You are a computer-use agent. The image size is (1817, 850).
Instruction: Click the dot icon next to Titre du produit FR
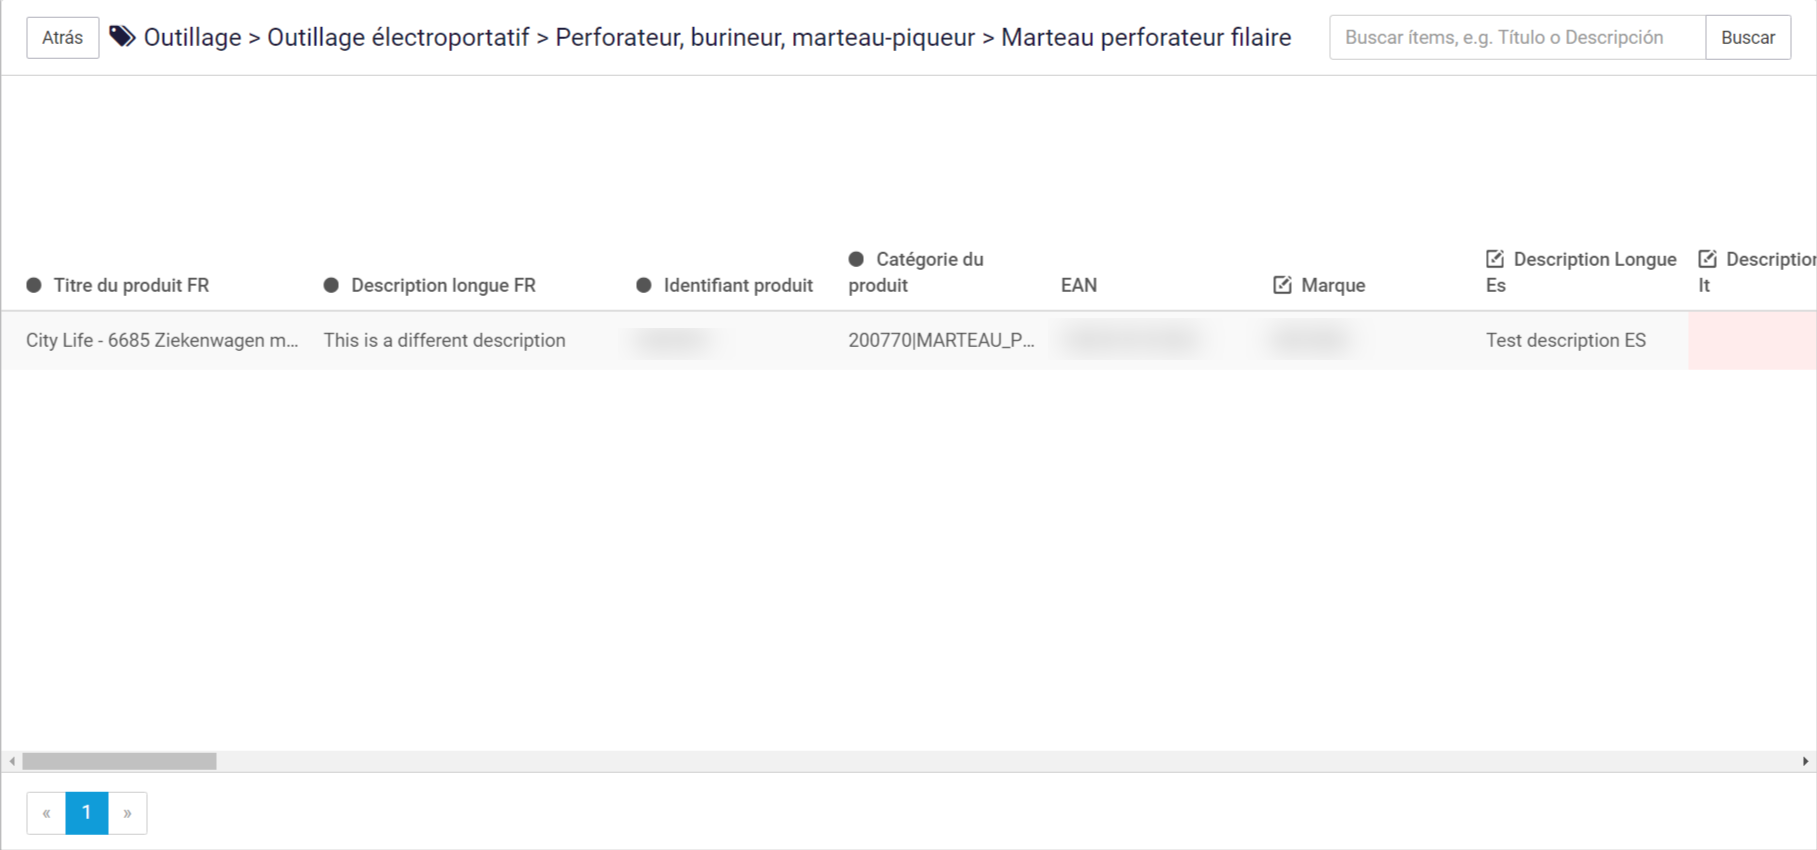coord(34,285)
